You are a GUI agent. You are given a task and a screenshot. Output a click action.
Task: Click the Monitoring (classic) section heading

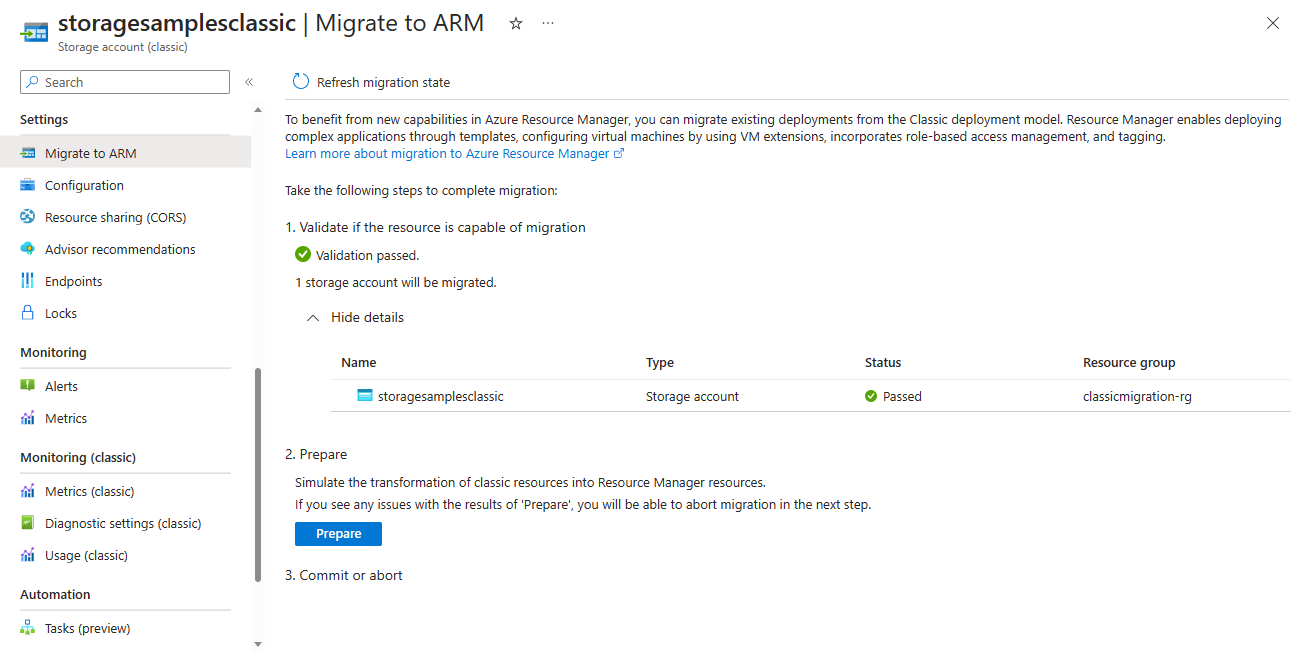(78, 457)
